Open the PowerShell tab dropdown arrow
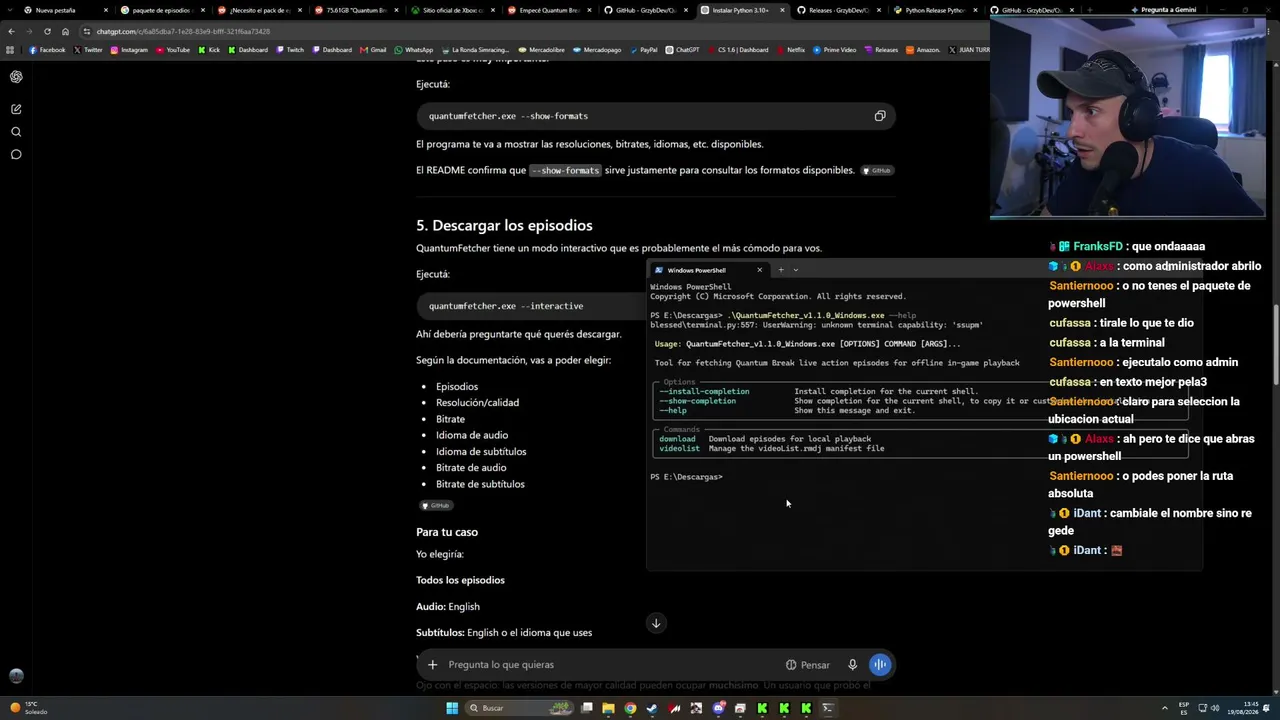 pyautogui.click(x=796, y=270)
